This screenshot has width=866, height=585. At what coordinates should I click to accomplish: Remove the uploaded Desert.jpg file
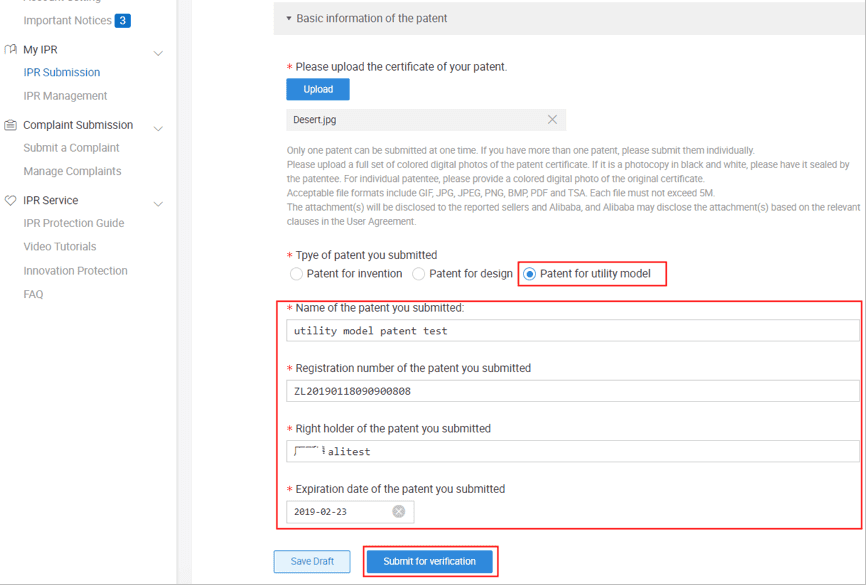552,120
